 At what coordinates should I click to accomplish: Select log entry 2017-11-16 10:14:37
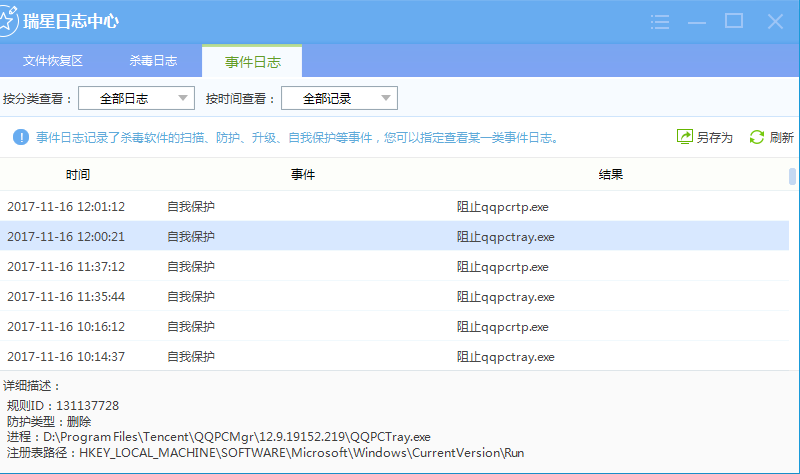(394, 356)
